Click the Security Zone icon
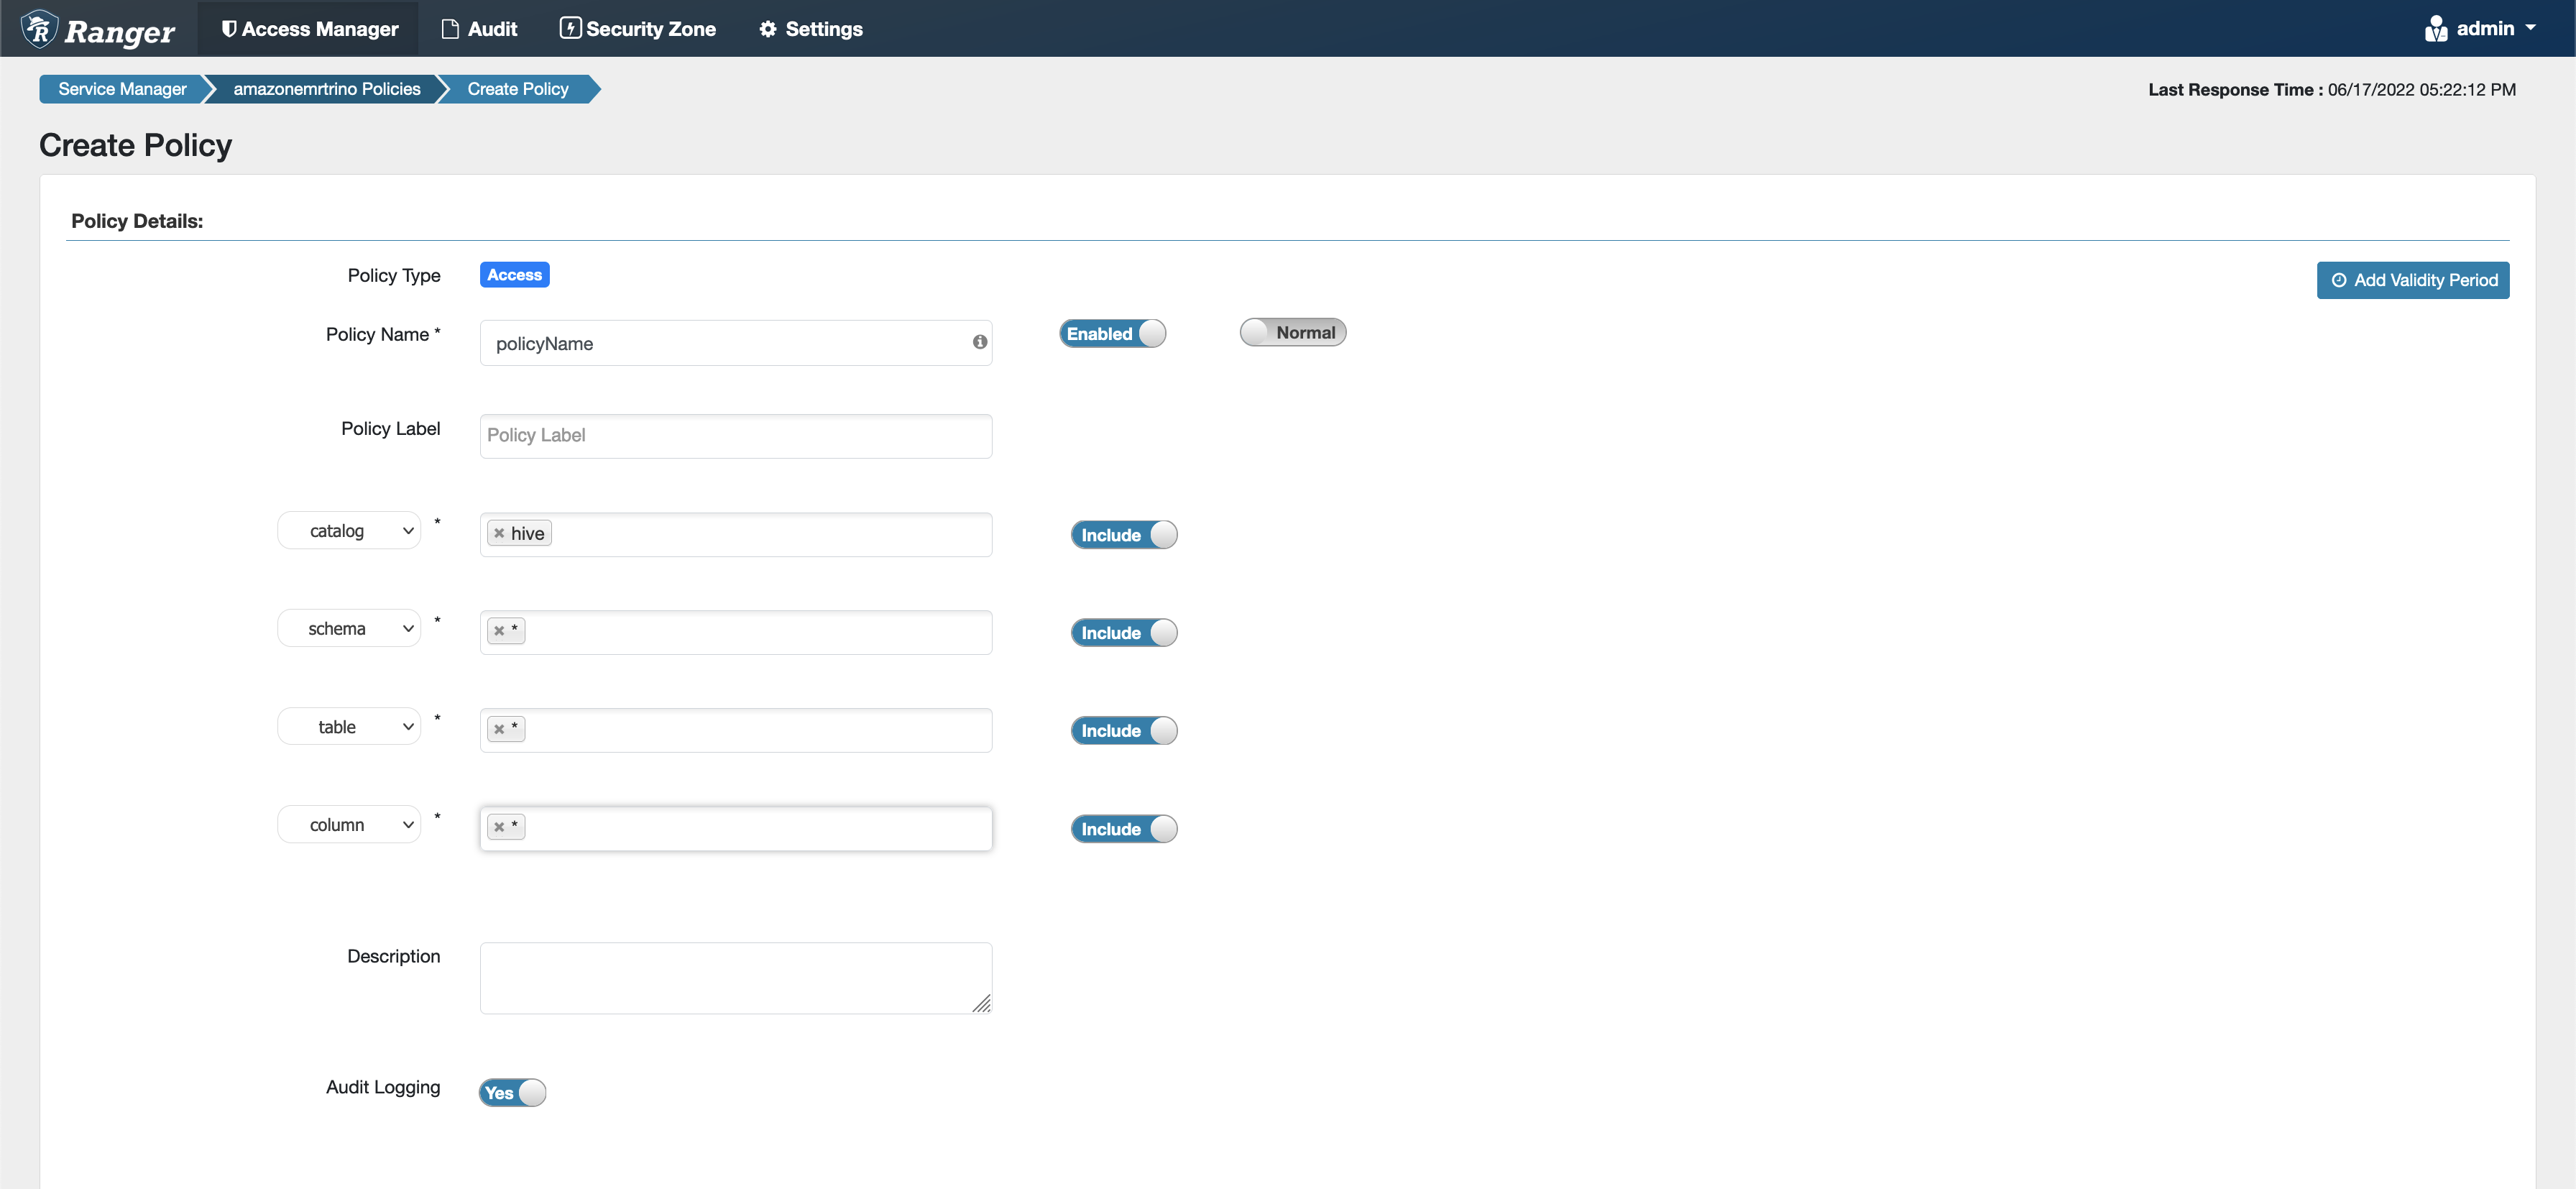The width and height of the screenshot is (2576, 1189). click(x=570, y=28)
